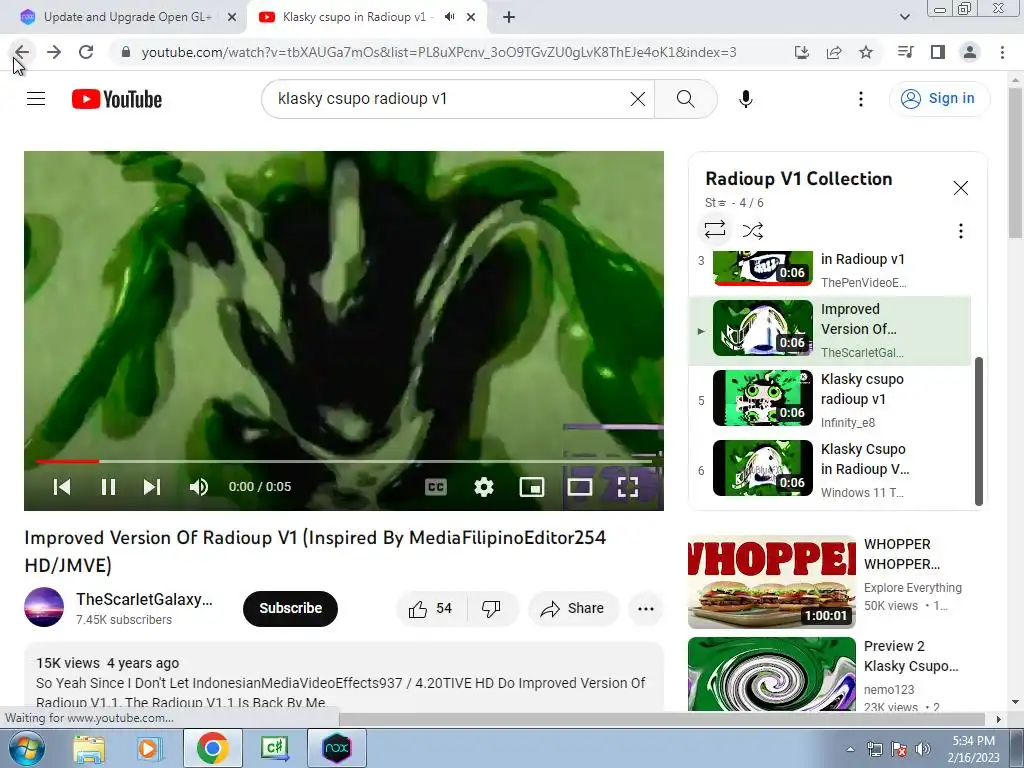Open the YouTube hamburger guide menu
Screen dimensions: 1024x768
pos(36,99)
